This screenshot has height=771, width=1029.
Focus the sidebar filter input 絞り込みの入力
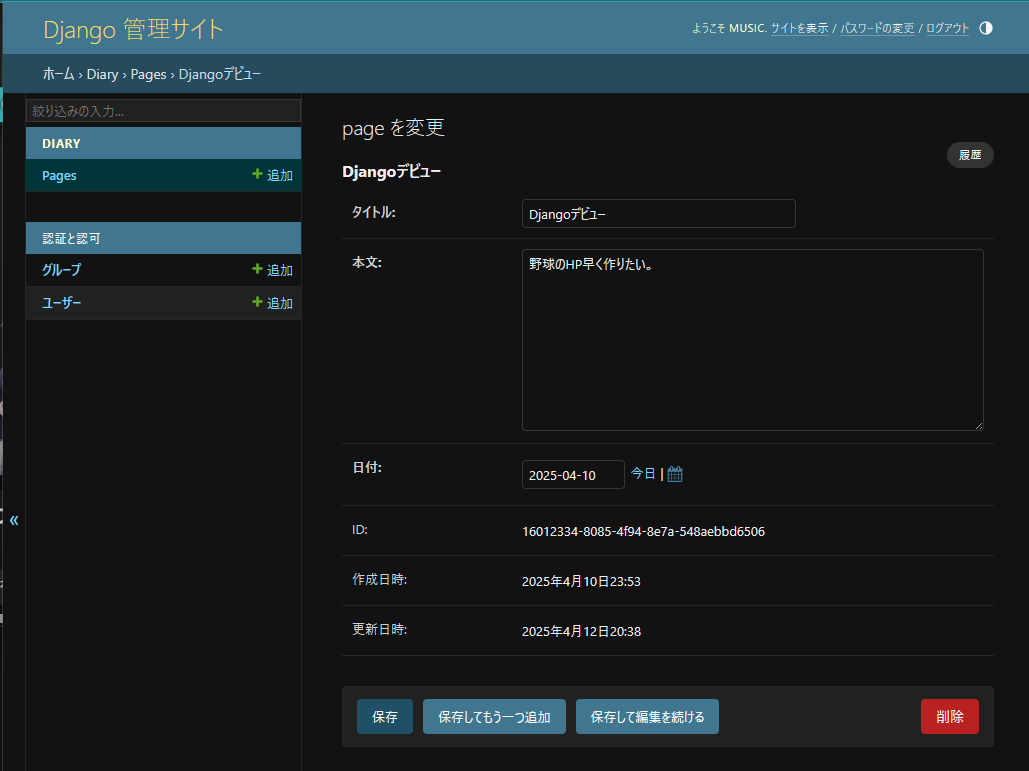163,111
